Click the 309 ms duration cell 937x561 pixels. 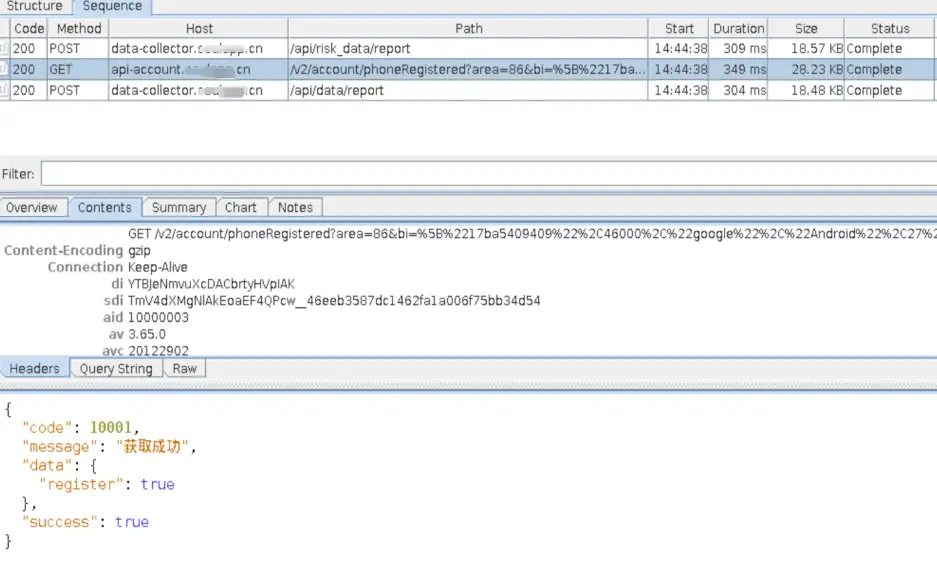pyautogui.click(x=739, y=48)
